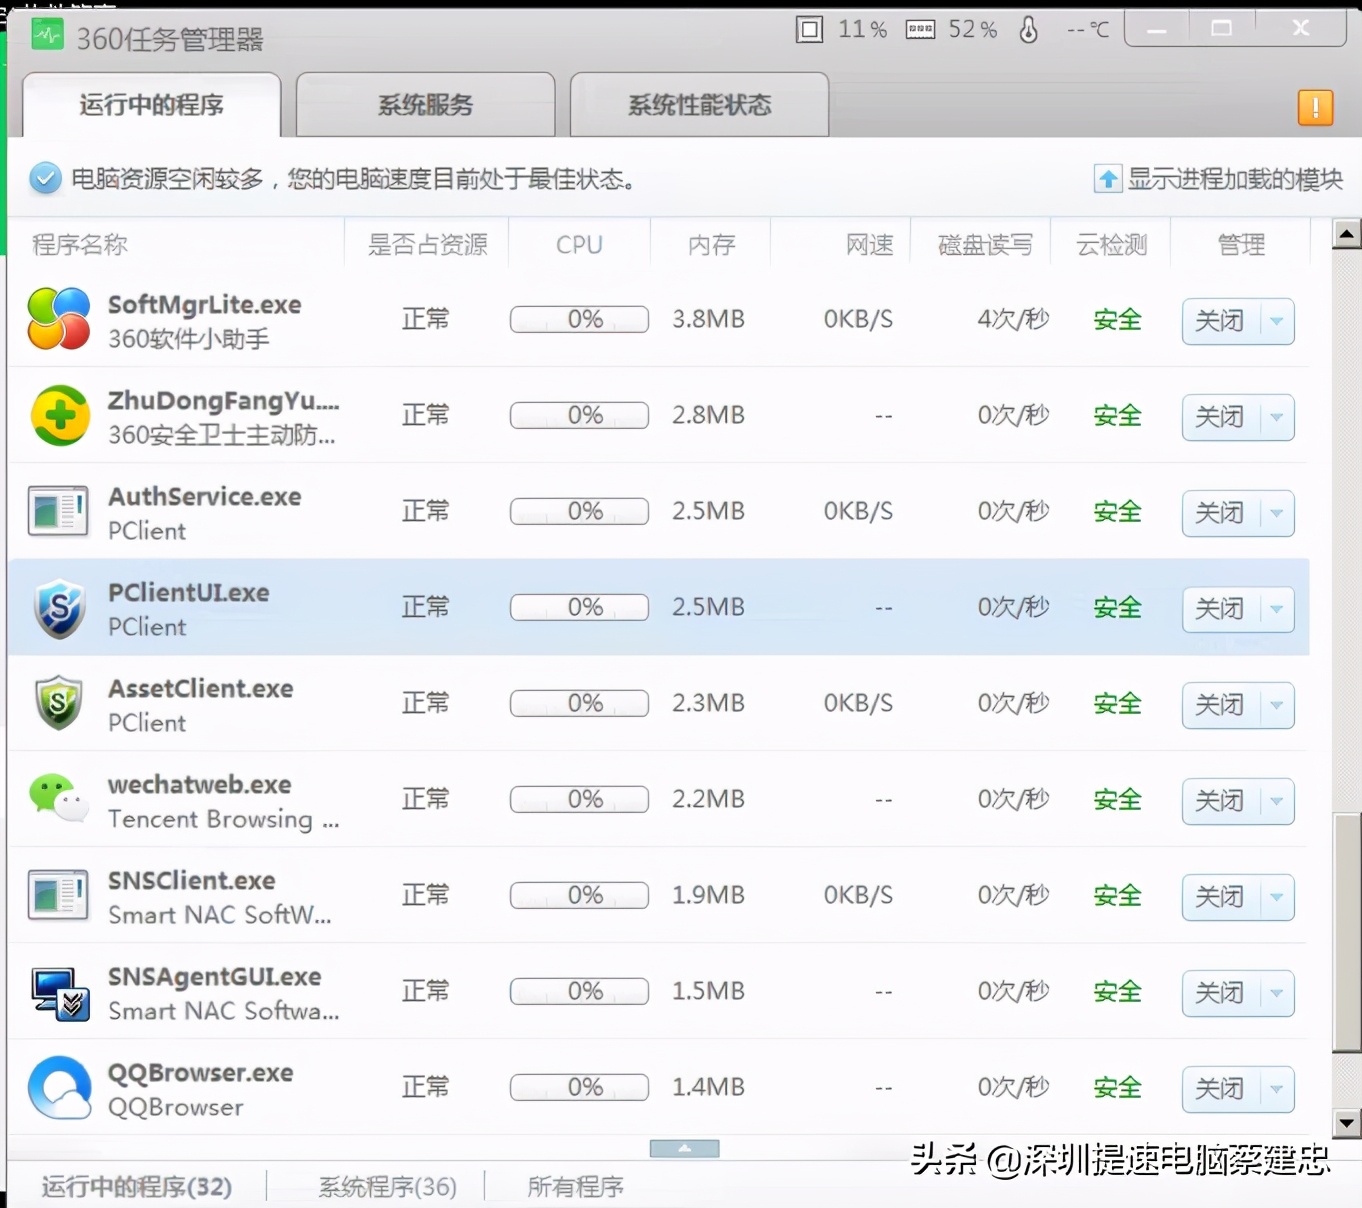Screen dimensions: 1362x1208
Task: Click the PClientUI.exe shield icon
Action: coord(57,607)
